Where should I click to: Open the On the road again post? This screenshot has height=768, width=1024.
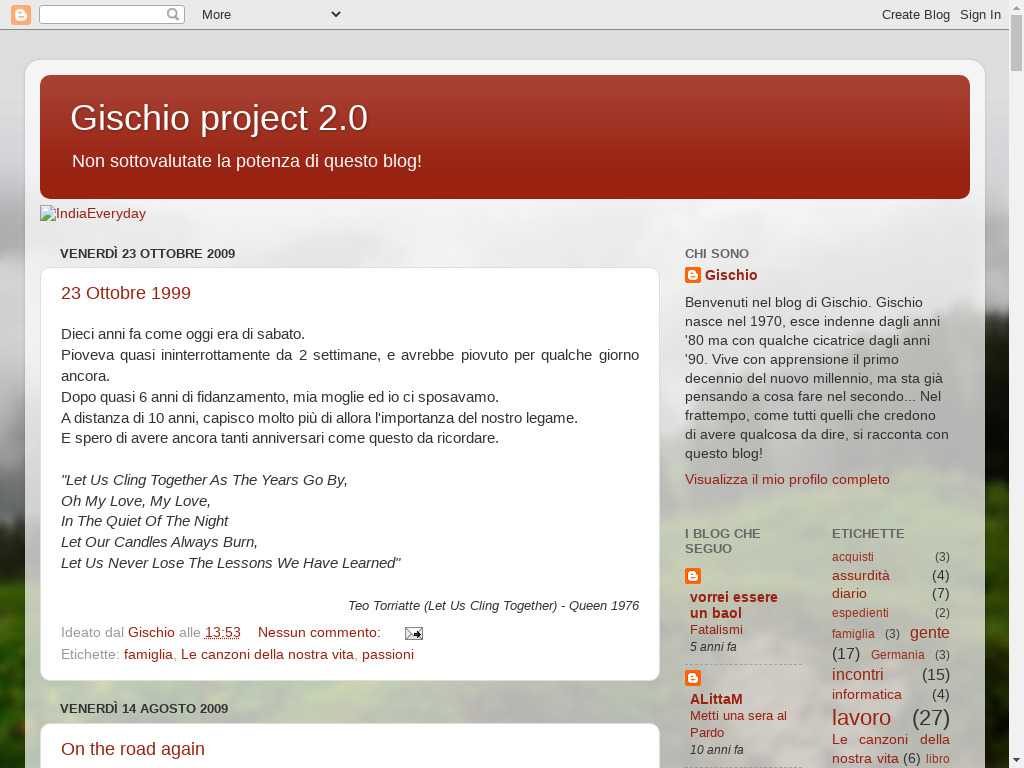pos(133,749)
